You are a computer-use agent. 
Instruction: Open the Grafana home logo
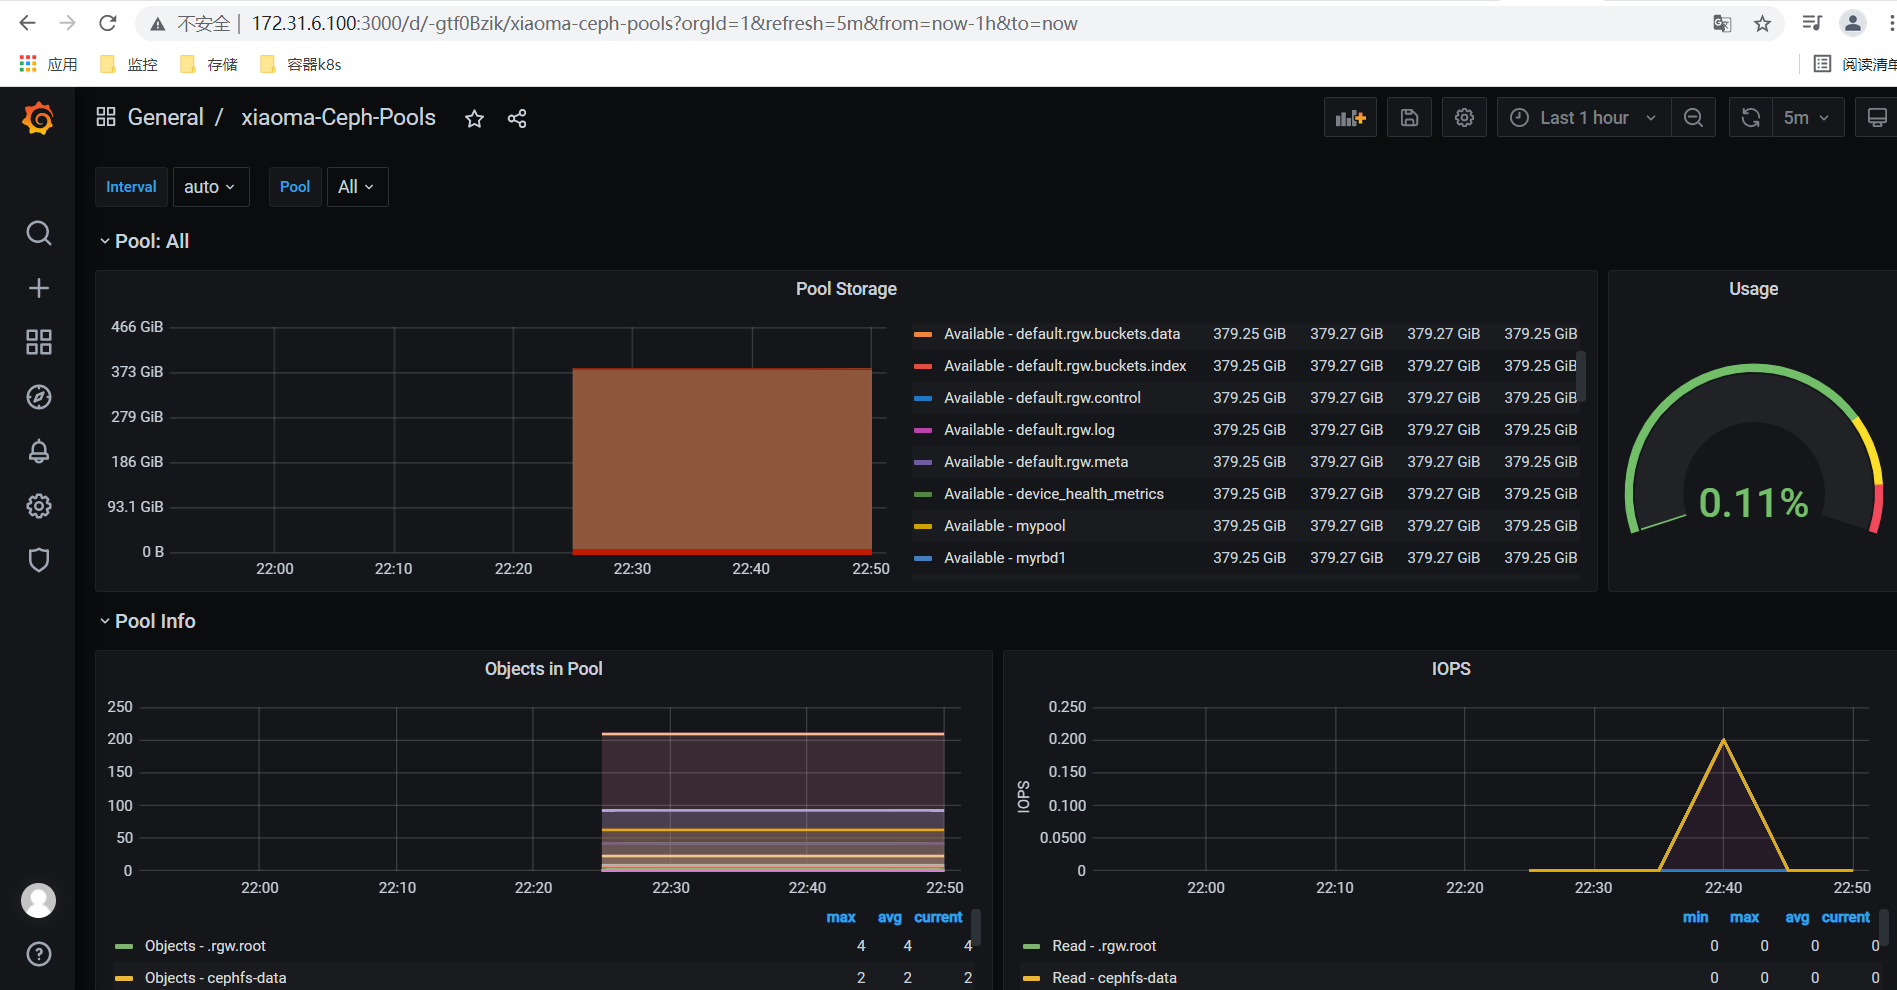pos(38,118)
